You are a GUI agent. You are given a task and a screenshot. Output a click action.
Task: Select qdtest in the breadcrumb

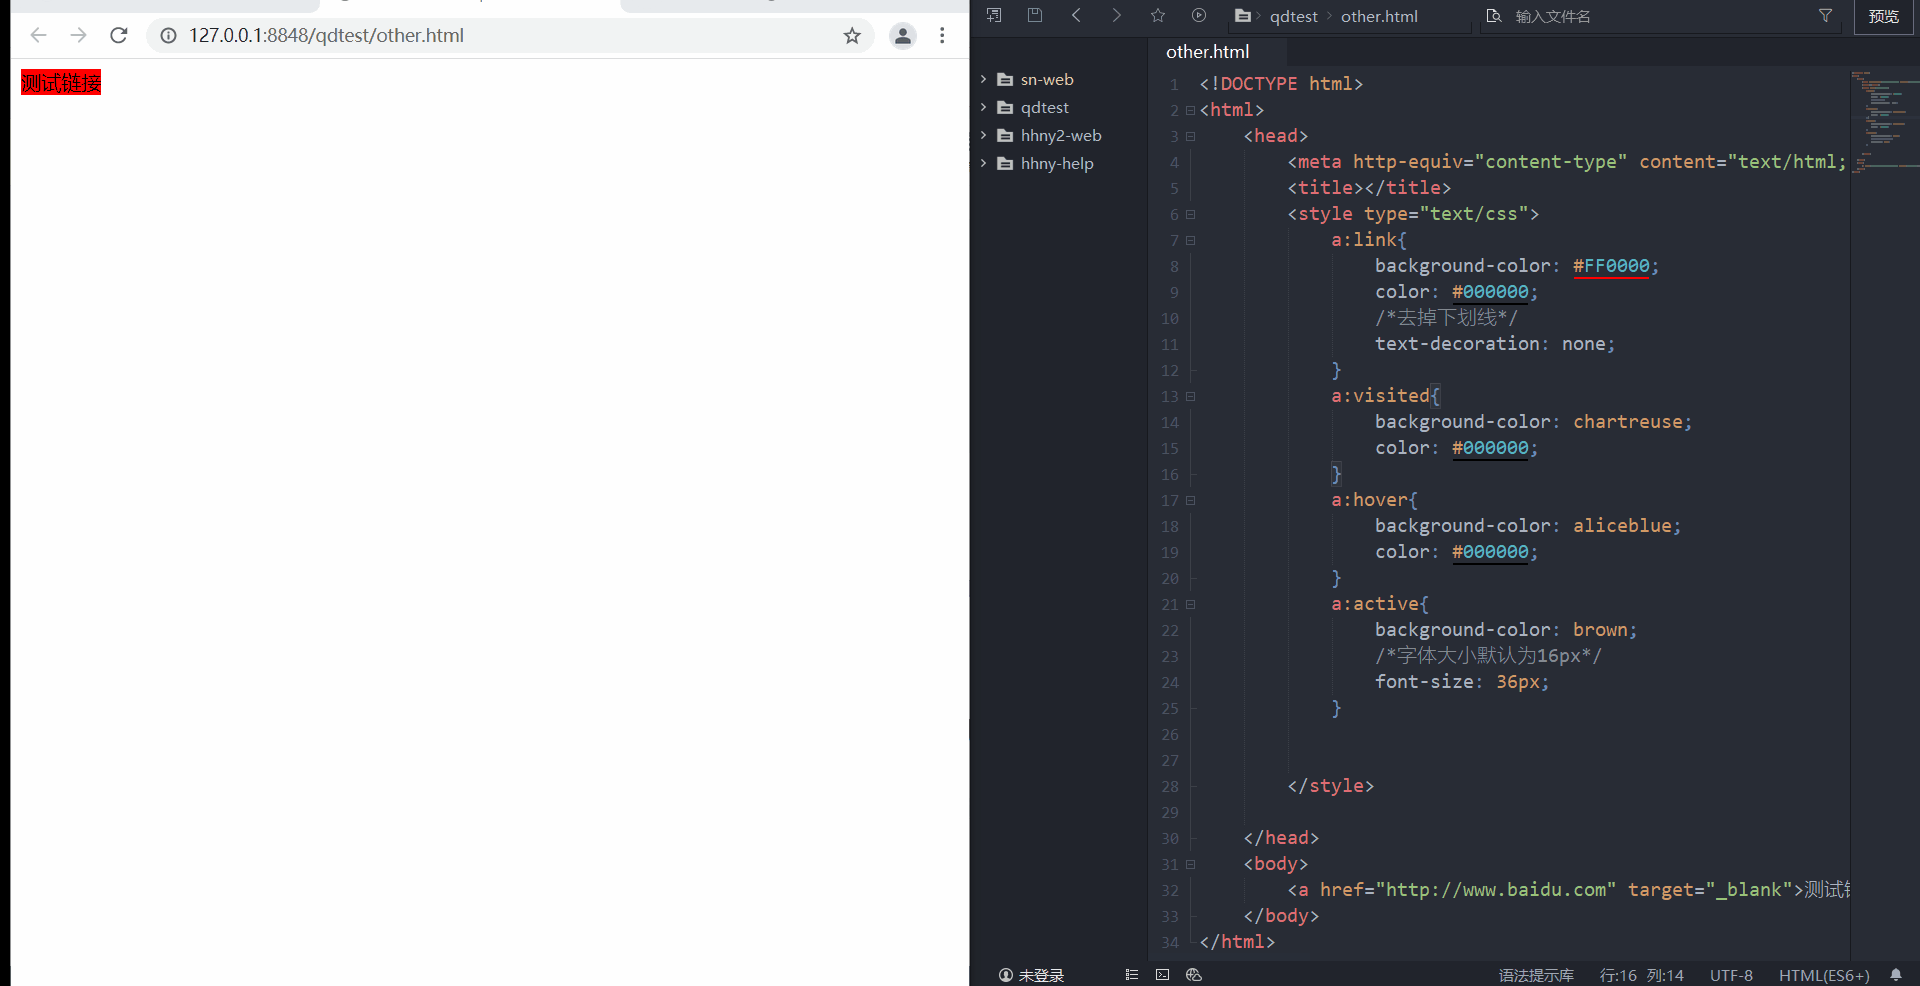1294,16
